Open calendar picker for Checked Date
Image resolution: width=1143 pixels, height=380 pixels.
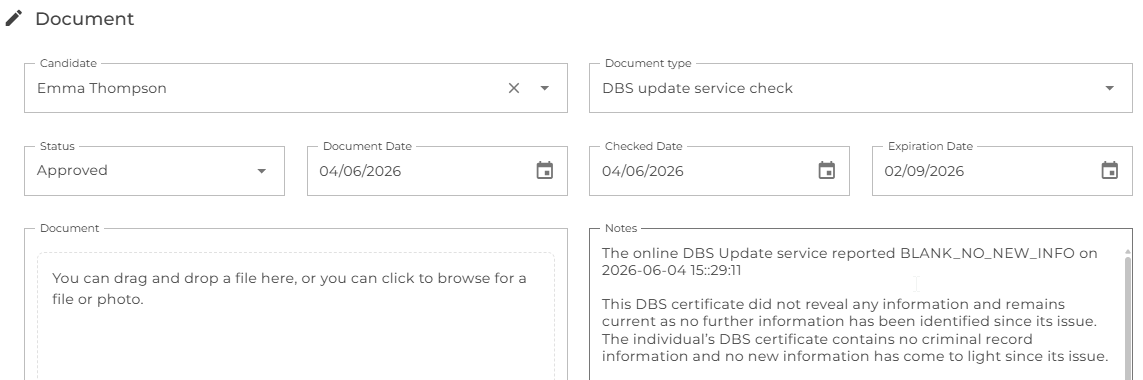point(827,171)
